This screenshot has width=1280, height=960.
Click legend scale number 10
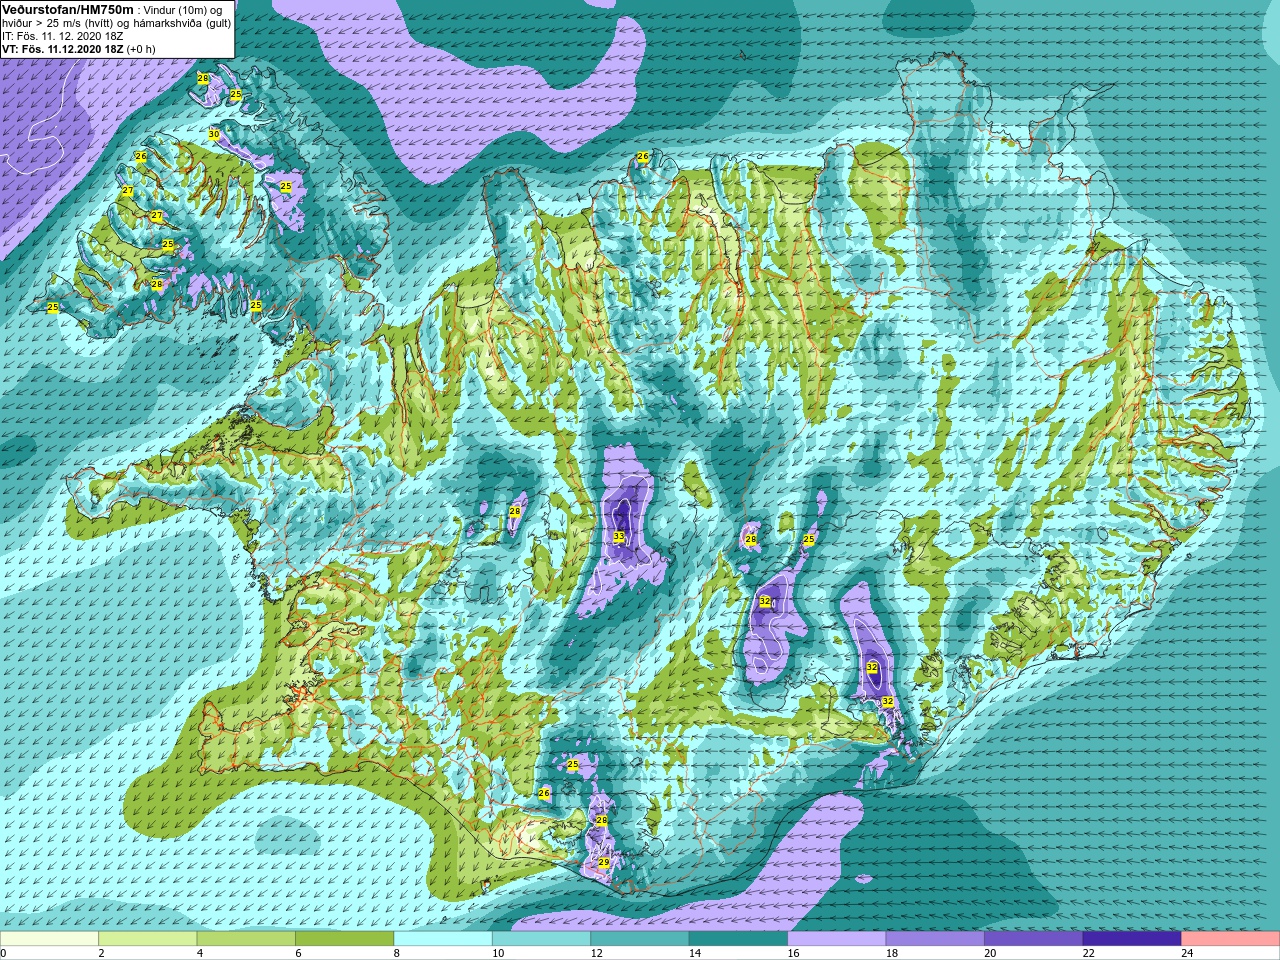pyautogui.click(x=499, y=953)
